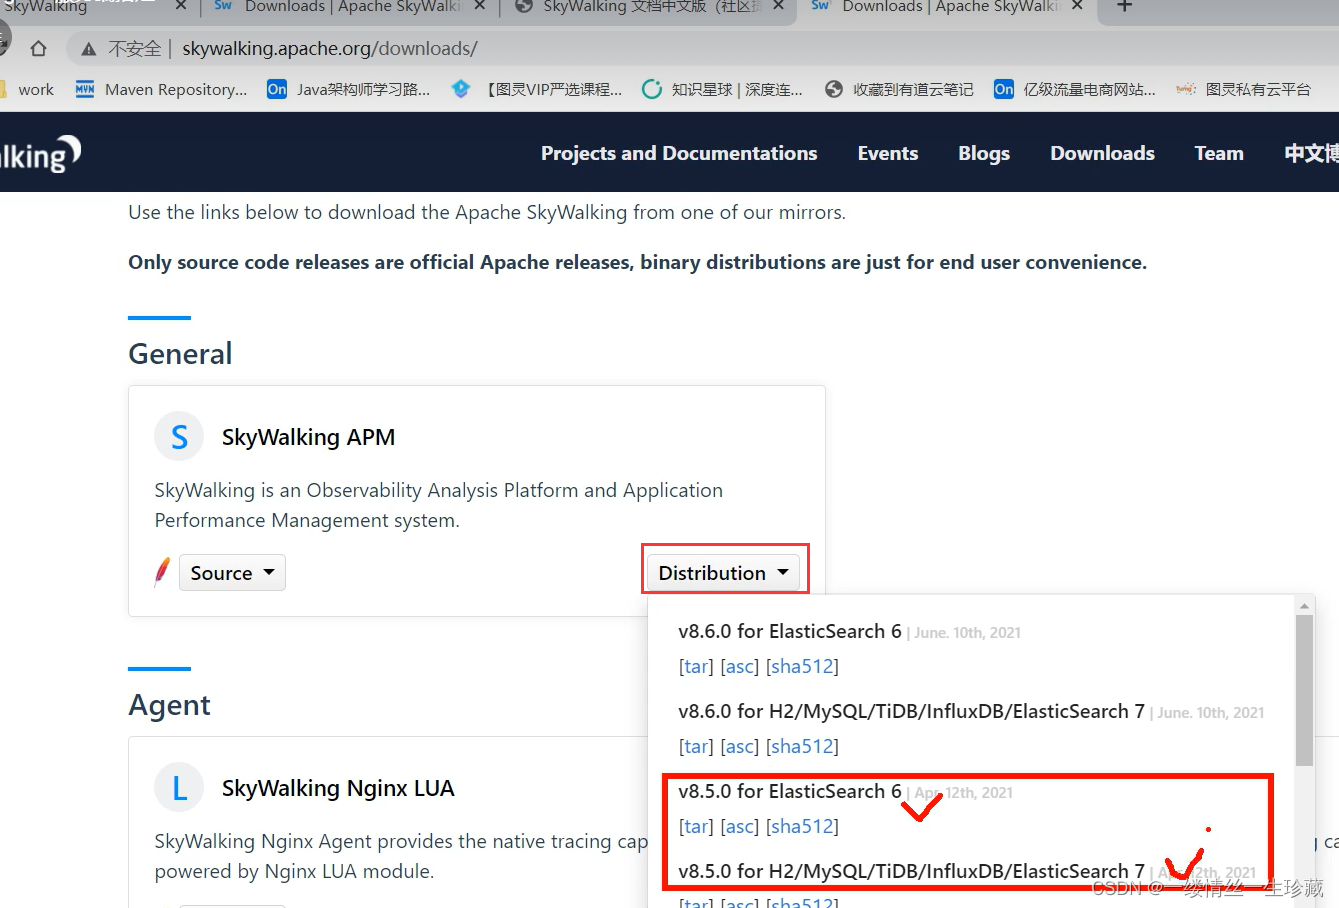Select the active Downloads | Apache SkyWalking tab
The height and width of the screenshot is (908, 1339).
[x=947, y=7]
